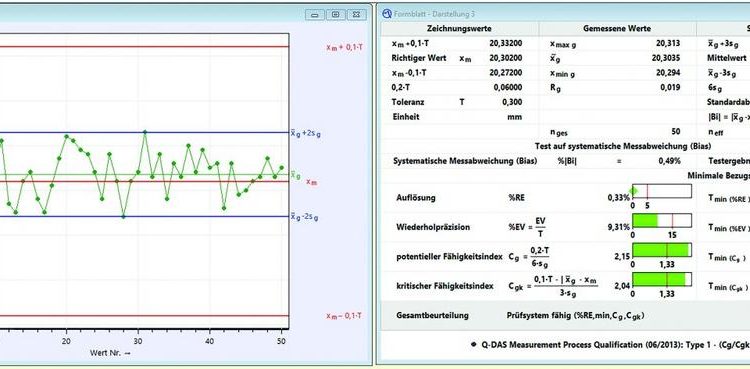Click the 'xm − 0,1·T' lower limit chart label
Image resolution: width=750 pixels, height=369 pixels.
[343, 316]
